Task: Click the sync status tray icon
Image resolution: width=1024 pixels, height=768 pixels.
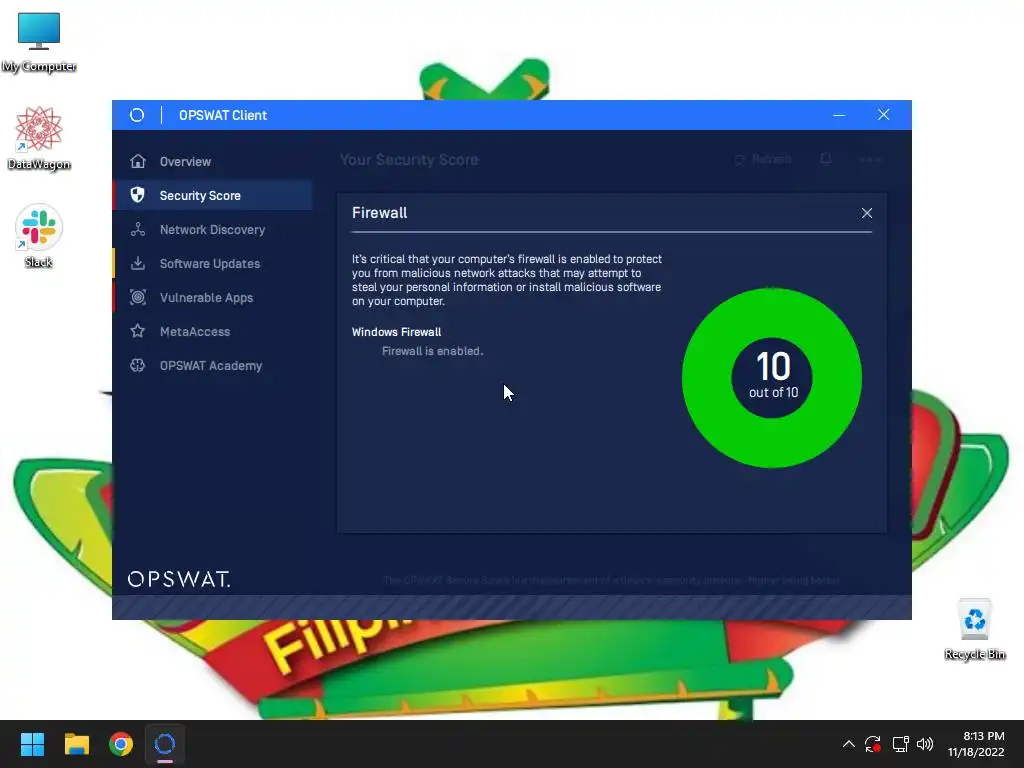Action: (x=872, y=744)
